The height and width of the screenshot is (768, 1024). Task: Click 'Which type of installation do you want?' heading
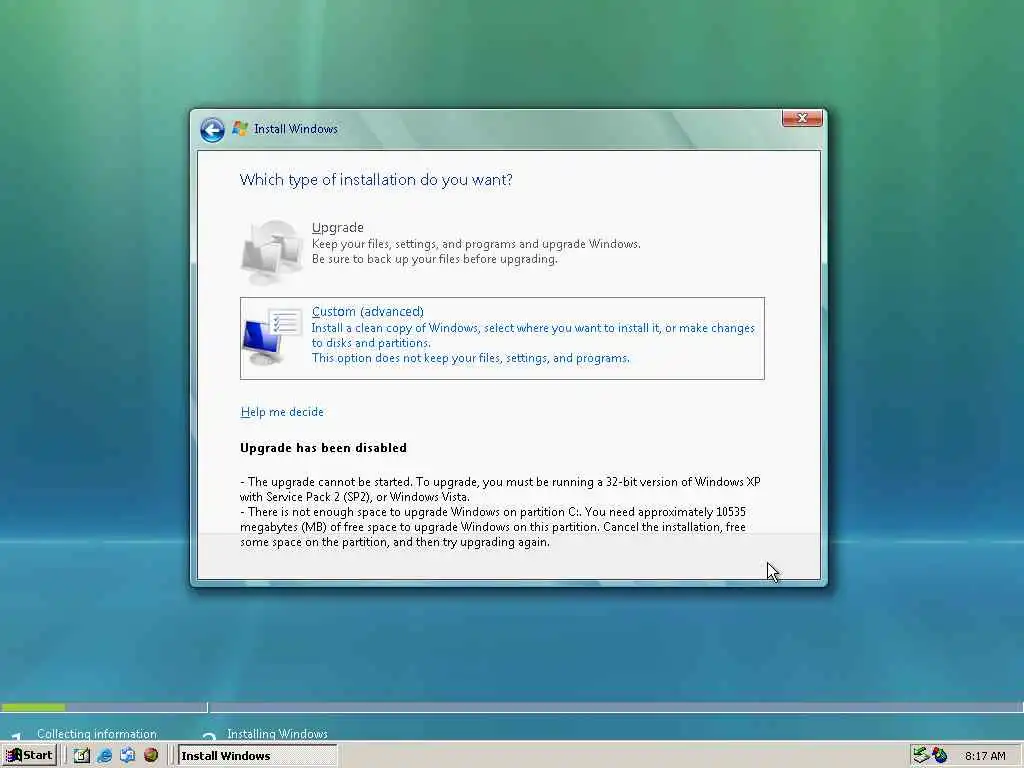pos(376,180)
